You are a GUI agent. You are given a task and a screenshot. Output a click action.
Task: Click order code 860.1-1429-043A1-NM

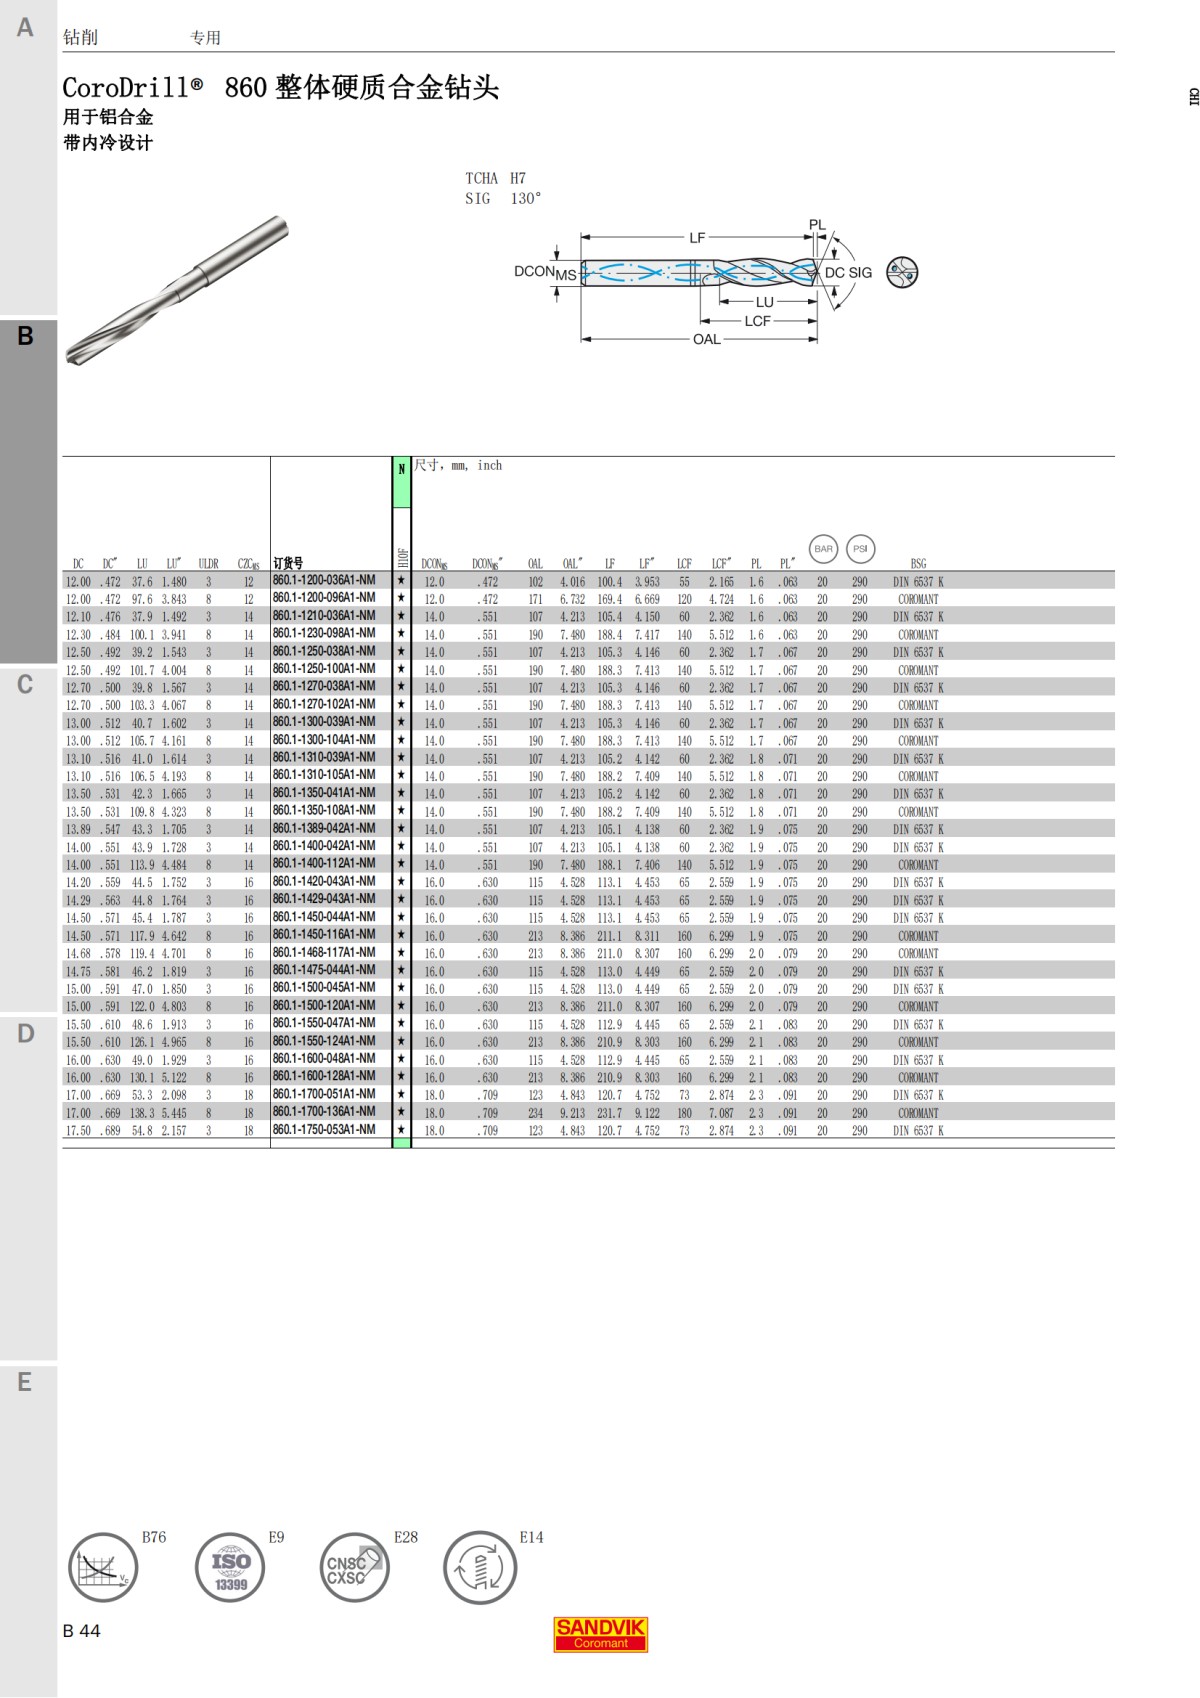[324, 899]
